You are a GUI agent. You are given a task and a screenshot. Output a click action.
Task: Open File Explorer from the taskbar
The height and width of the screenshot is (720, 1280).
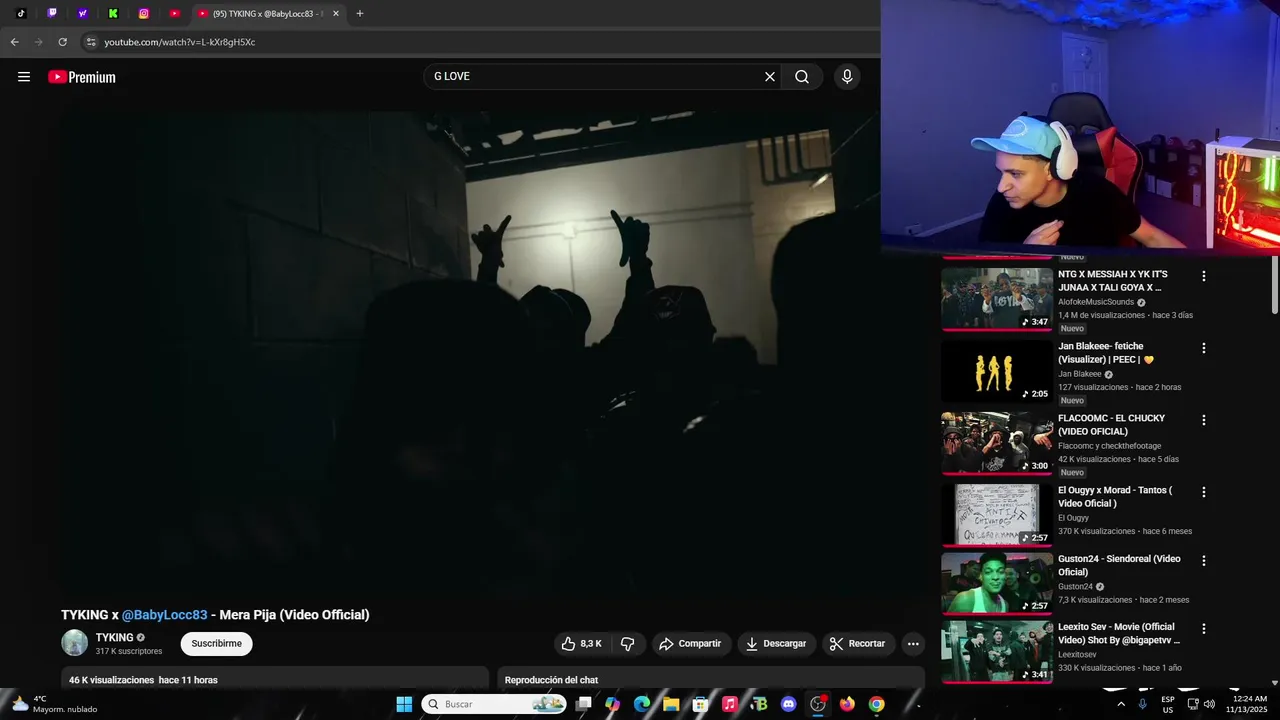tap(671, 704)
